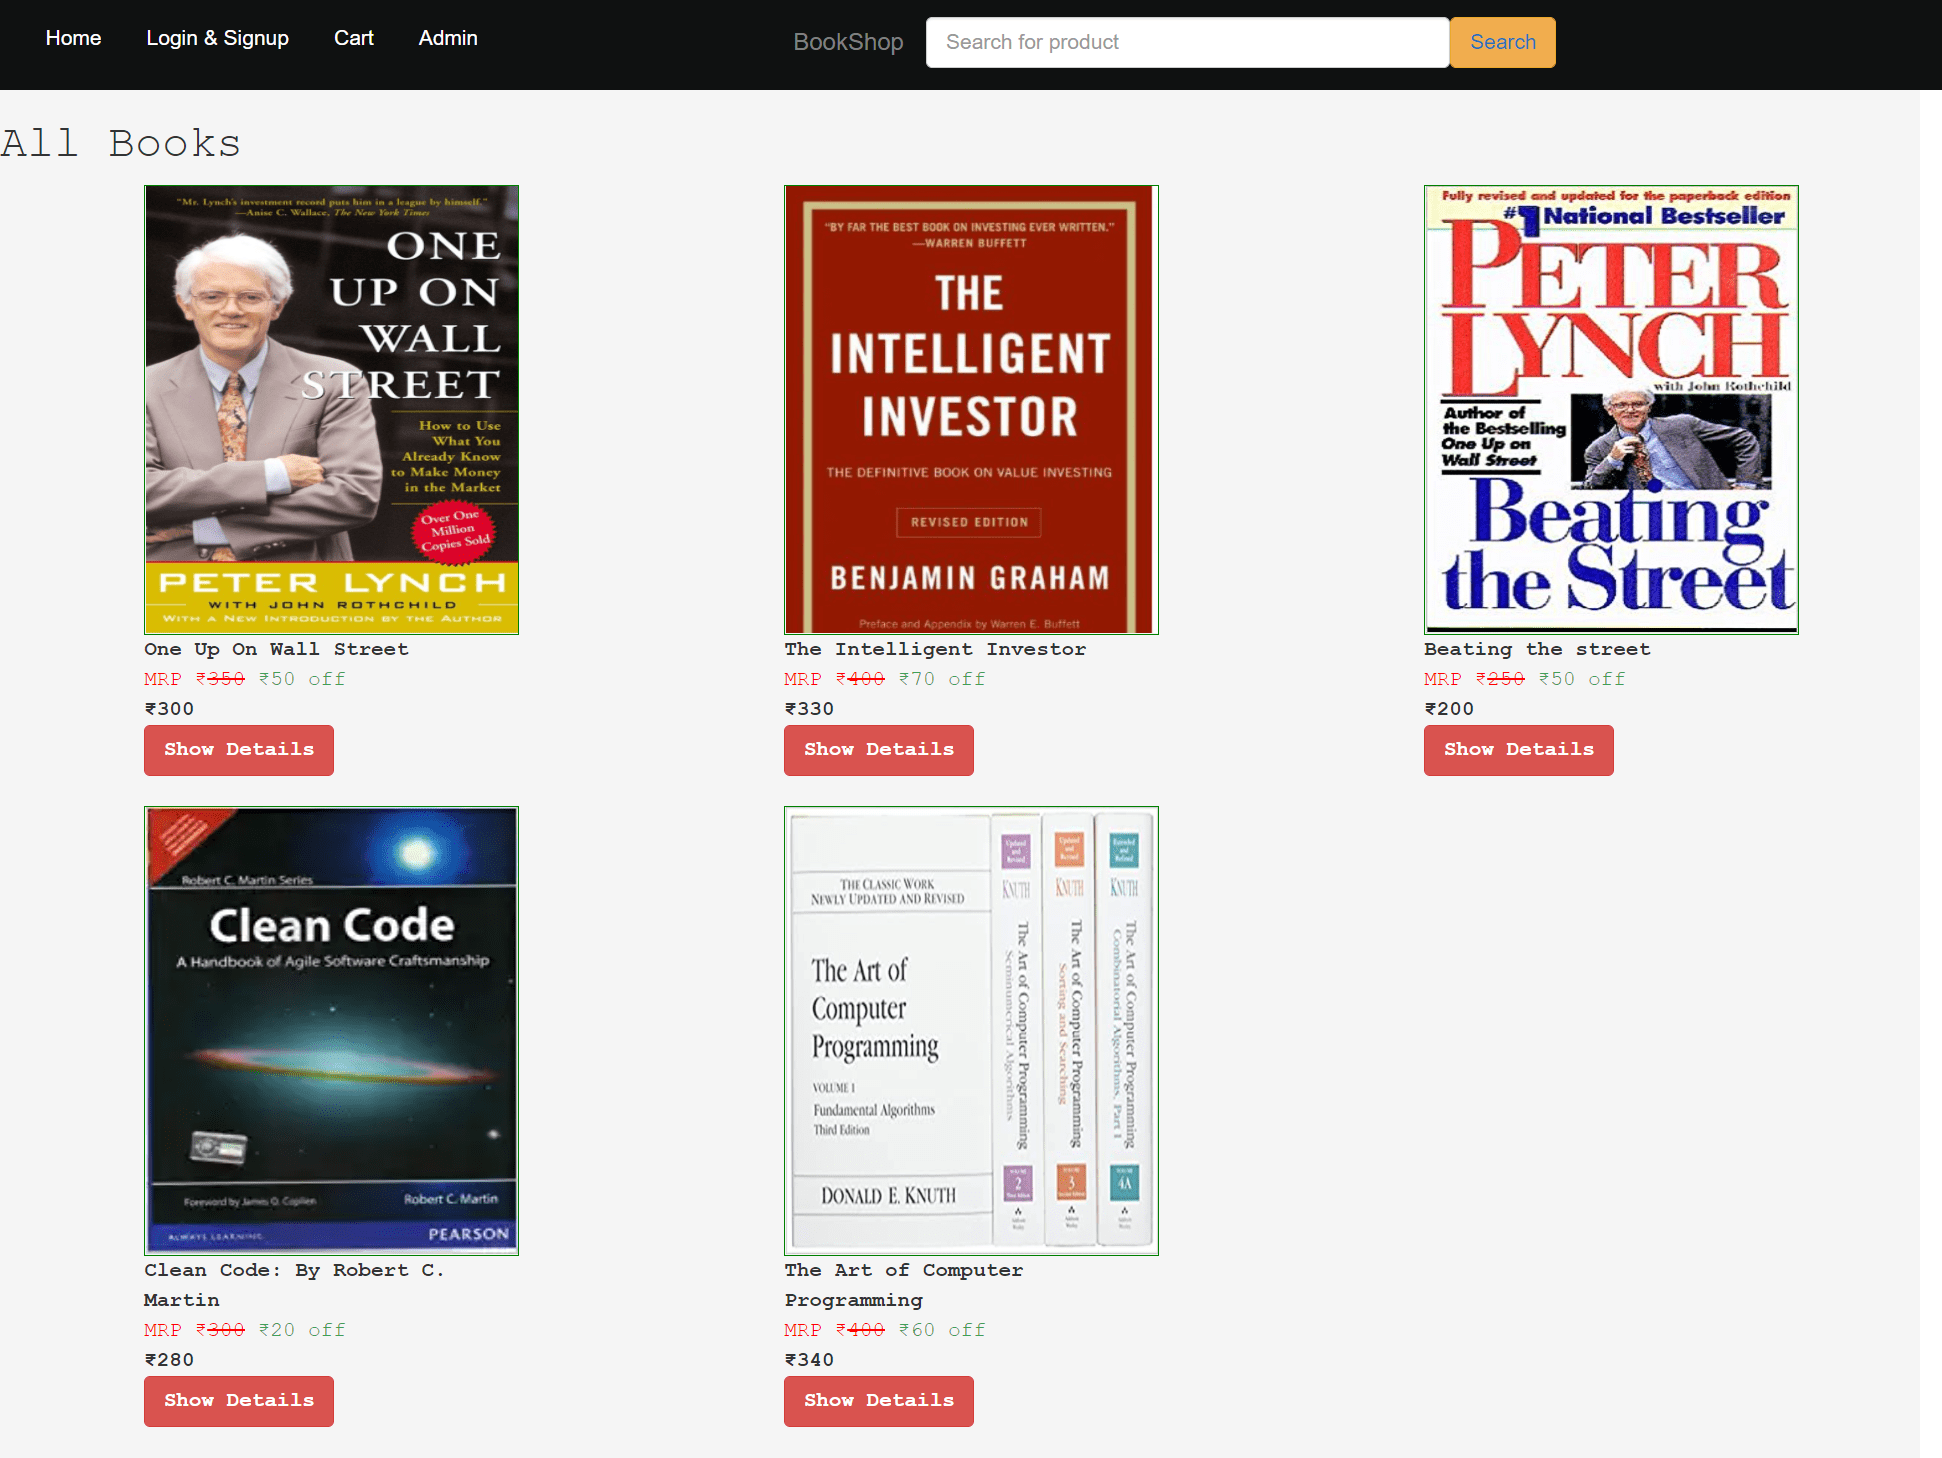The width and height of the screenshot is (1942, 1458).
Task: Open the Home page
Action: pos(73,38)
